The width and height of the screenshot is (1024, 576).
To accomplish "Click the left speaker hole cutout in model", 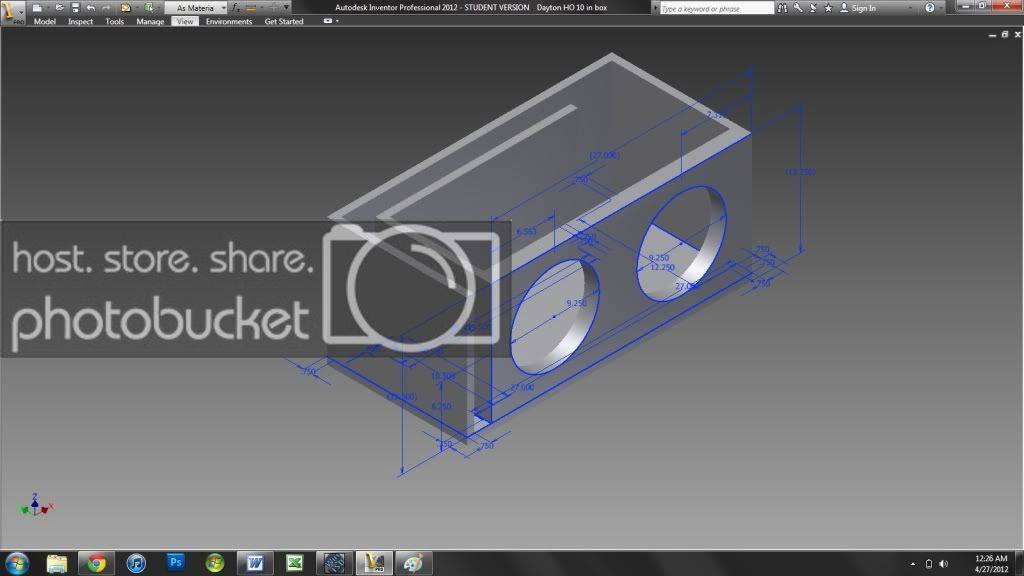I will pos(554,317).
